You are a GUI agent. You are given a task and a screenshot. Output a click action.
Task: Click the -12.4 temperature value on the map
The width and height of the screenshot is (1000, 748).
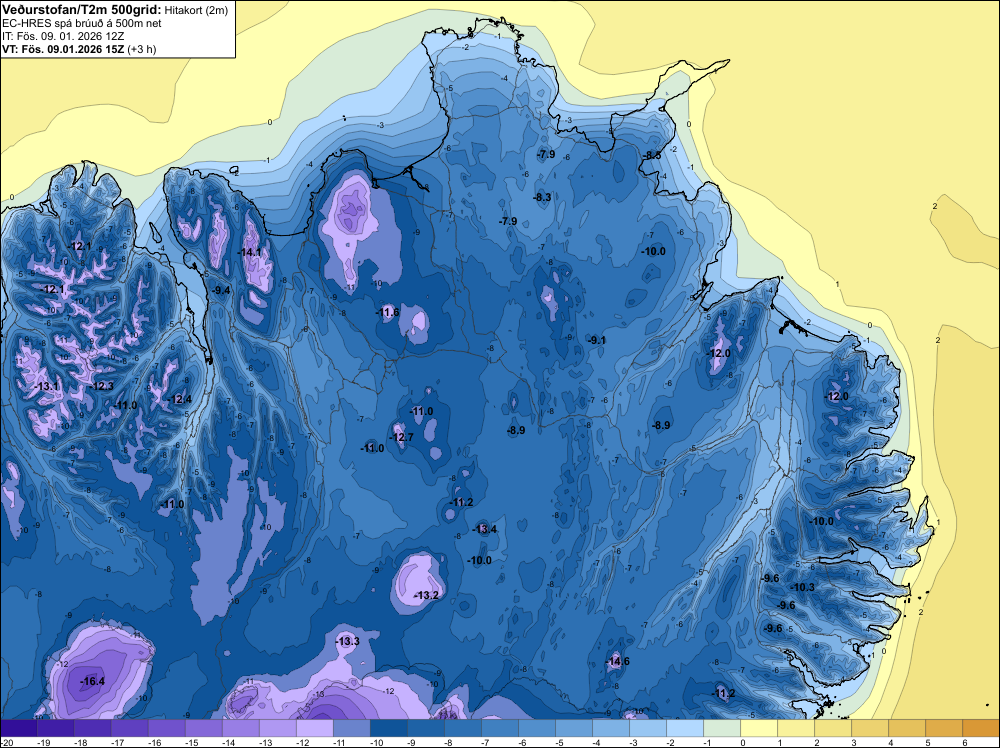(x=180, y=400)
